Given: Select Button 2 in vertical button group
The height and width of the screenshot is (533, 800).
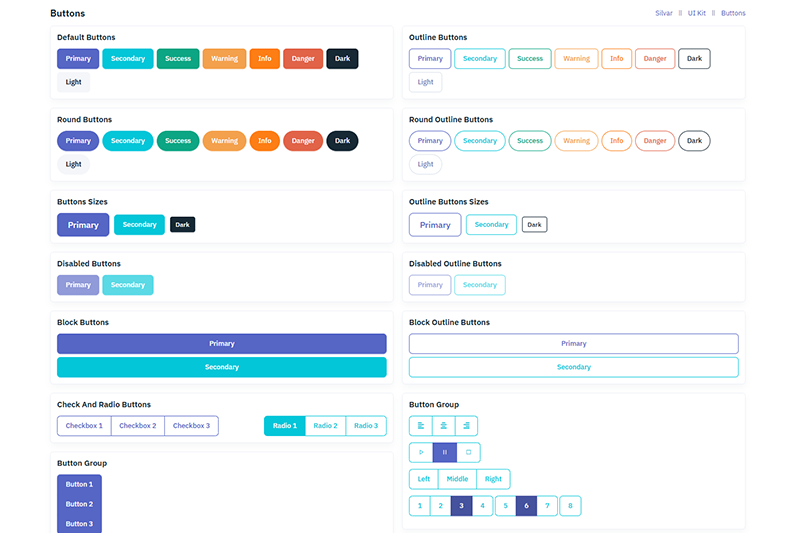Looking at the screenshot, I should tap(79, 504).
